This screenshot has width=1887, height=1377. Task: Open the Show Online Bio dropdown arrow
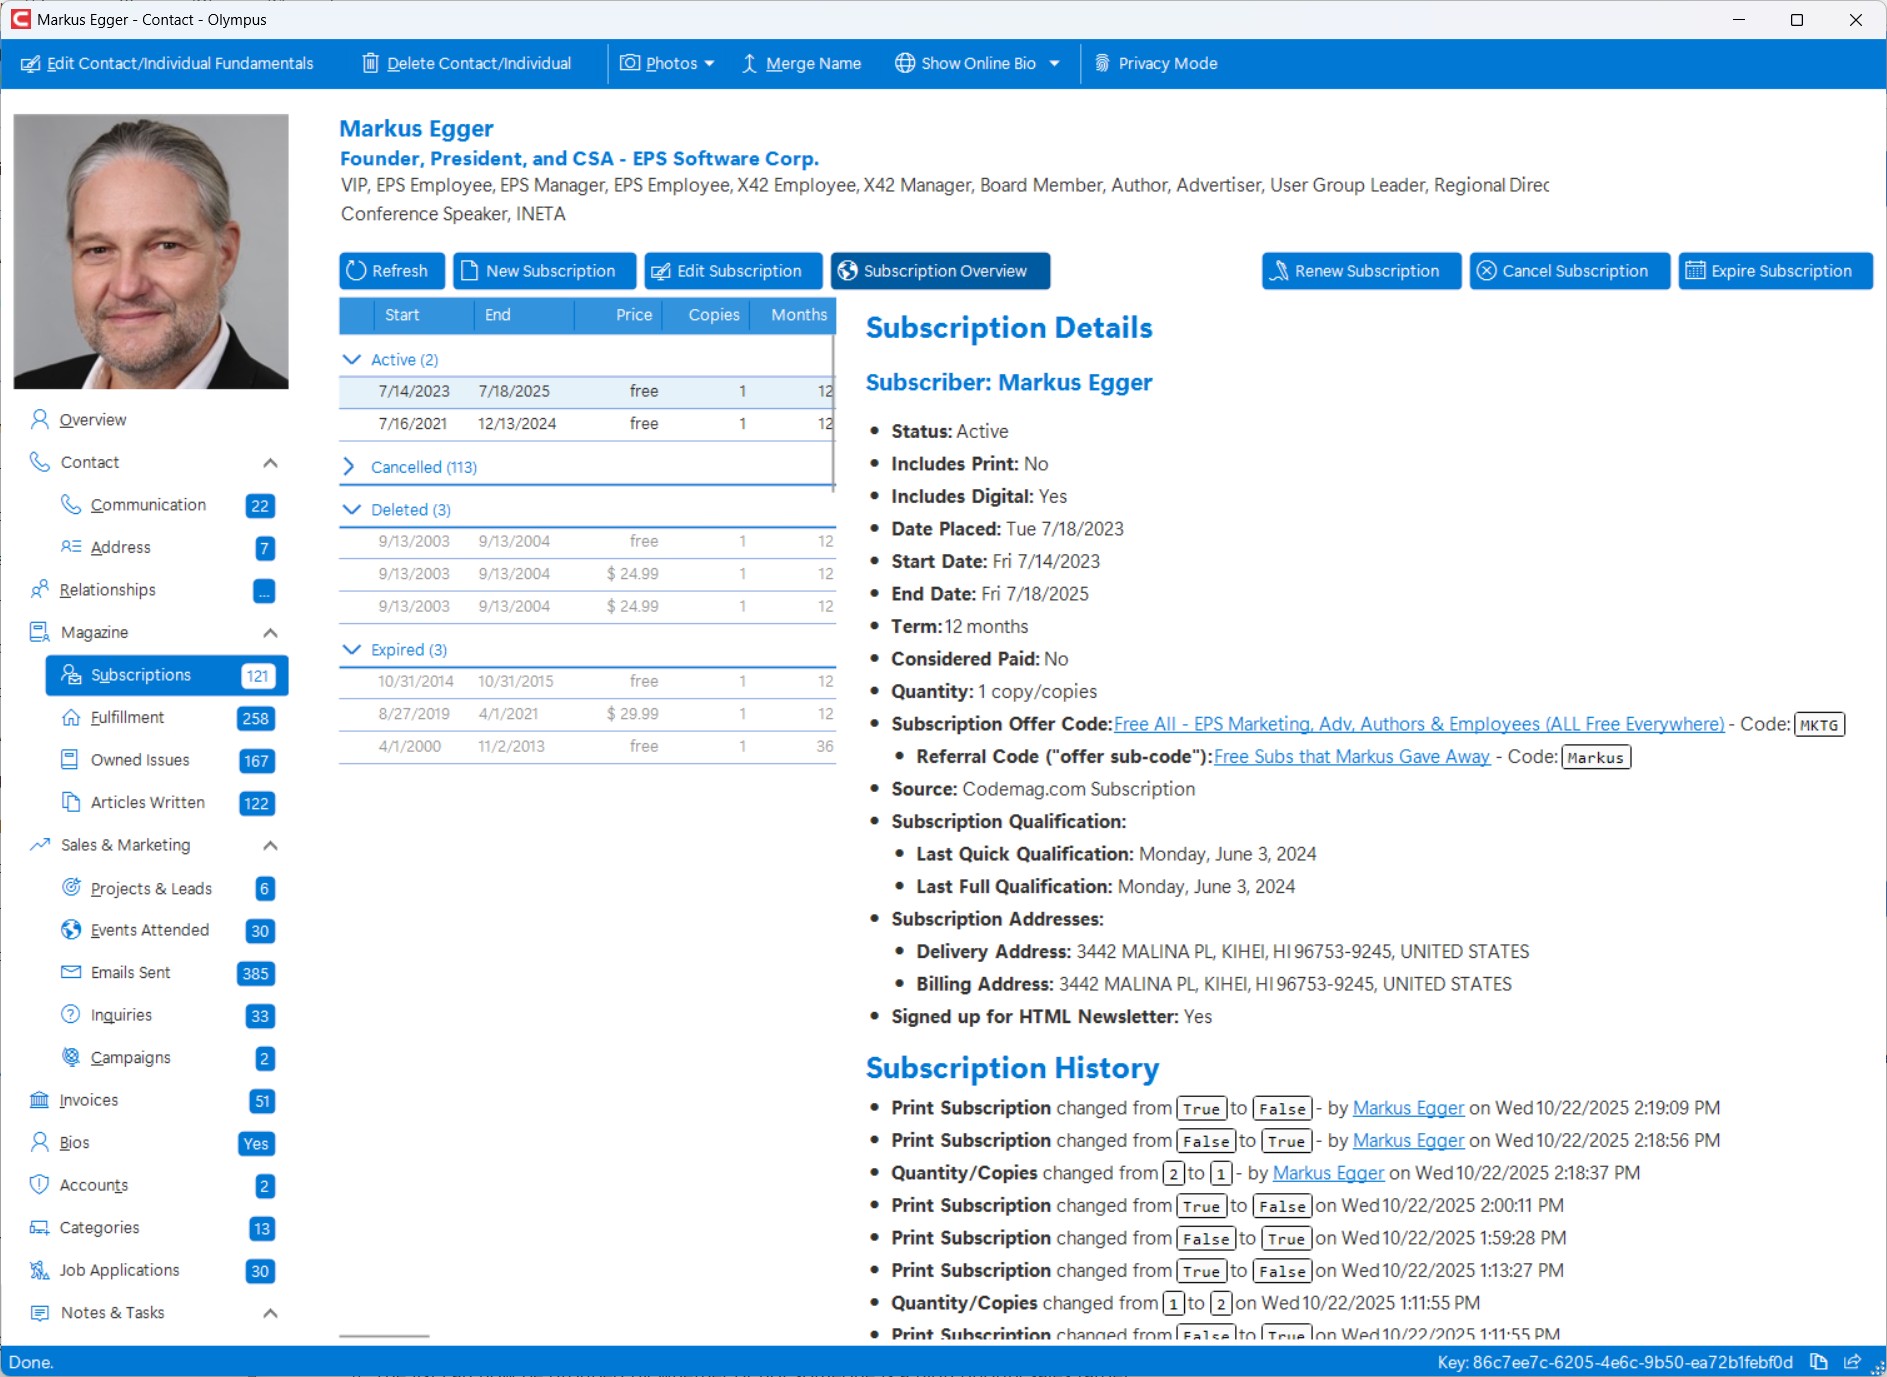1054,63
